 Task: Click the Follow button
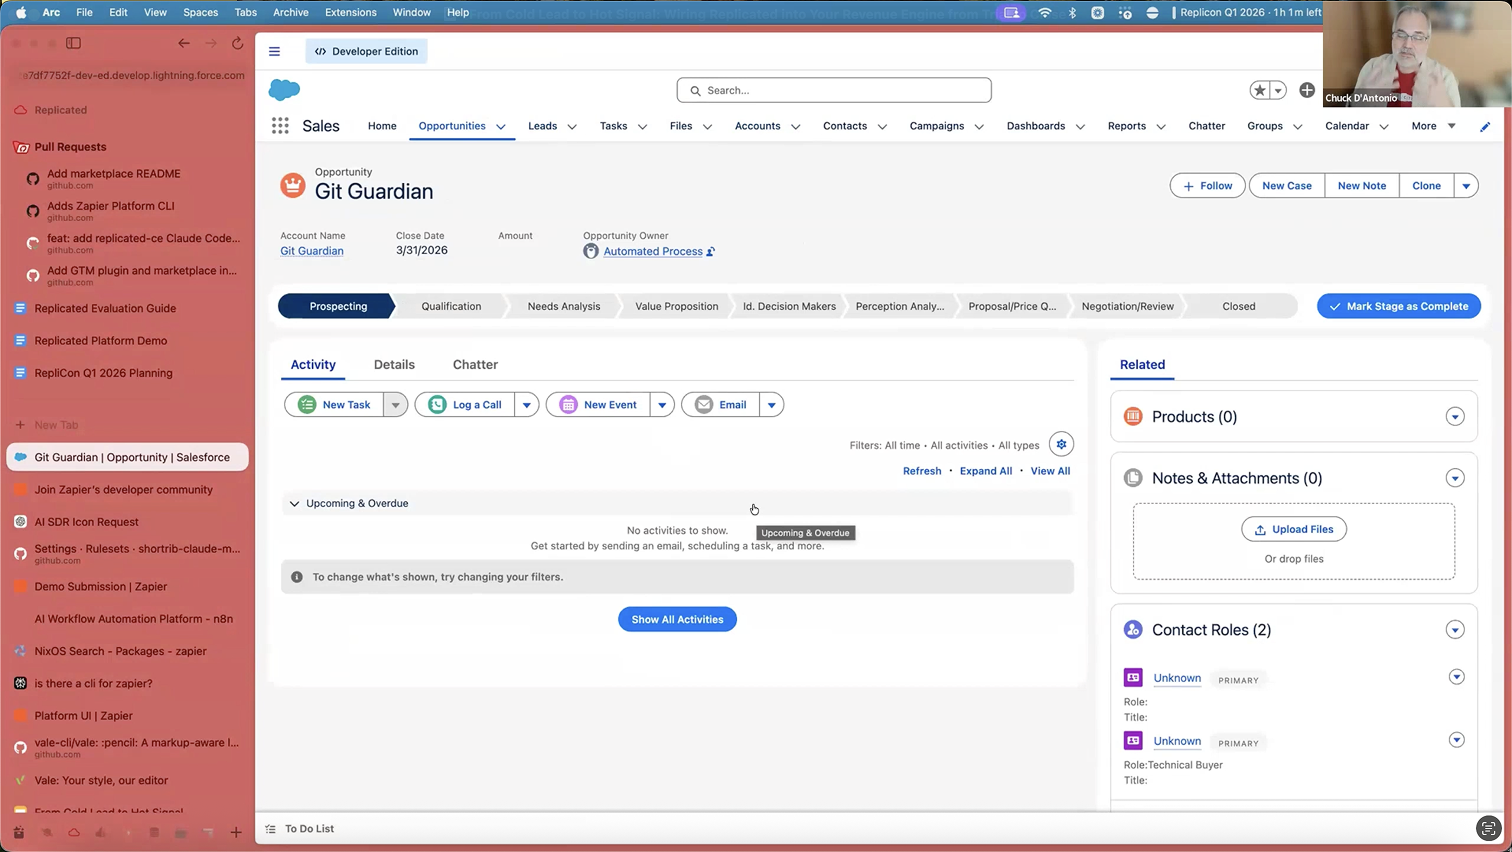point(1208,186)
